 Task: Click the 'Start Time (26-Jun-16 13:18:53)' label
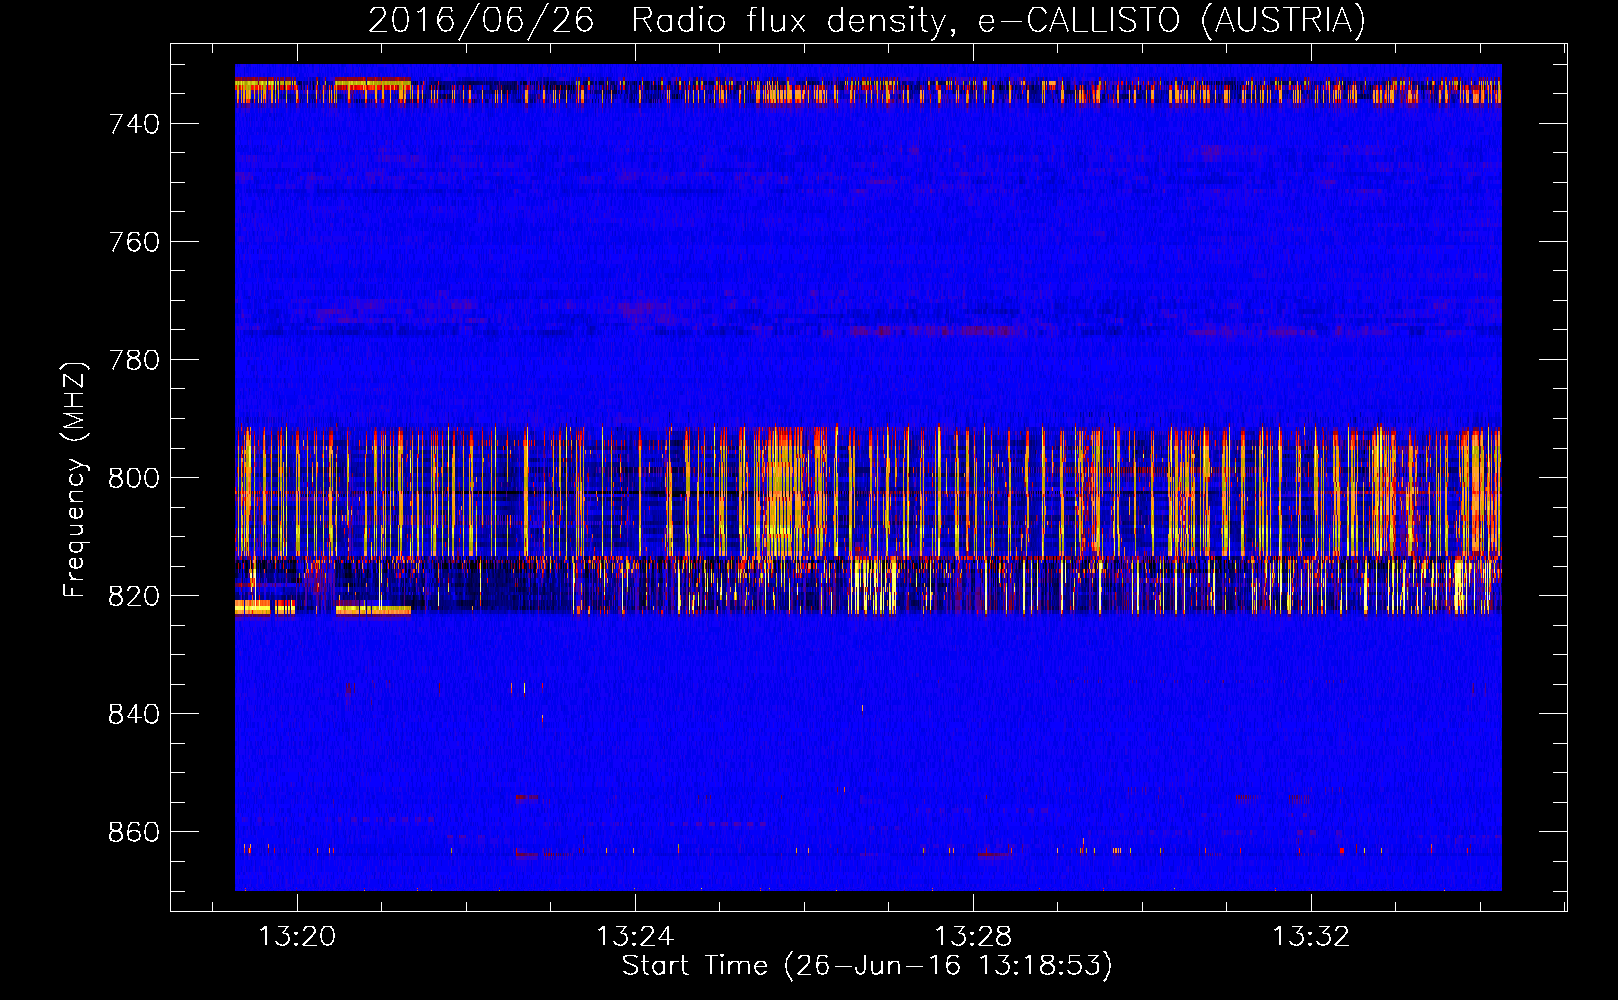867,966
